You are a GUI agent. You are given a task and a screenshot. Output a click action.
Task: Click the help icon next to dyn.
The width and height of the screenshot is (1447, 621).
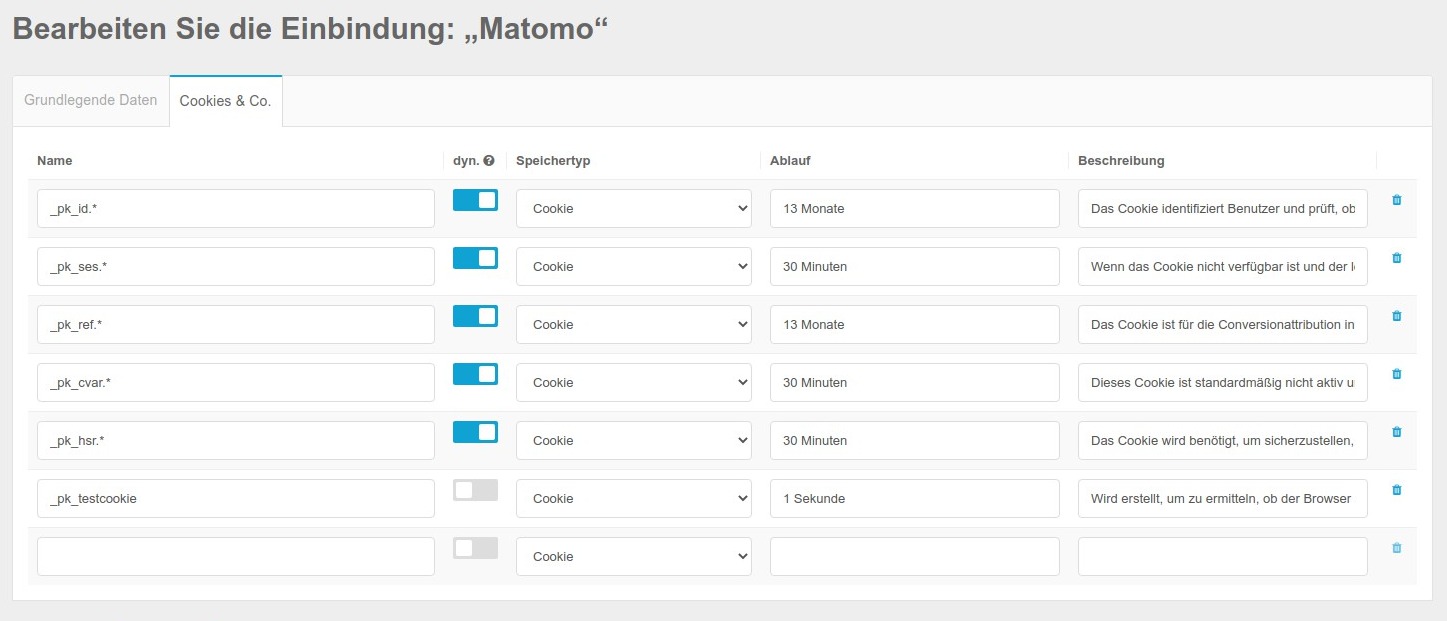pyautogui.click(x=489, y=161)
